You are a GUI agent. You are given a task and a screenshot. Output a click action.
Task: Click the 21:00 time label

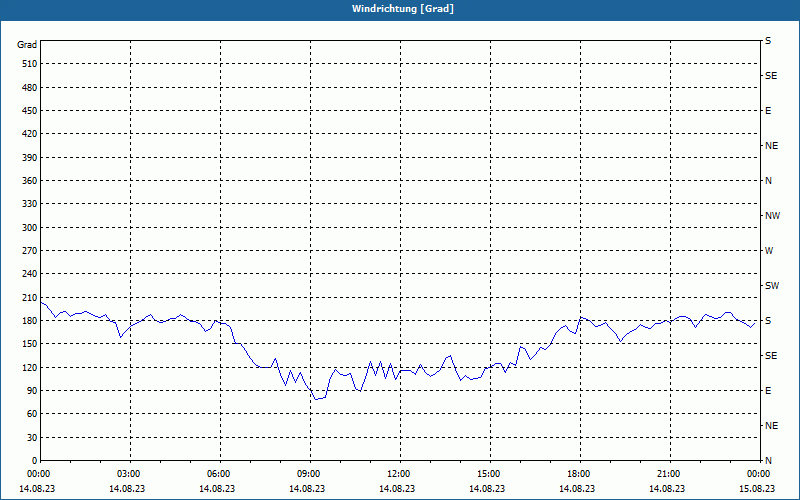667,474
